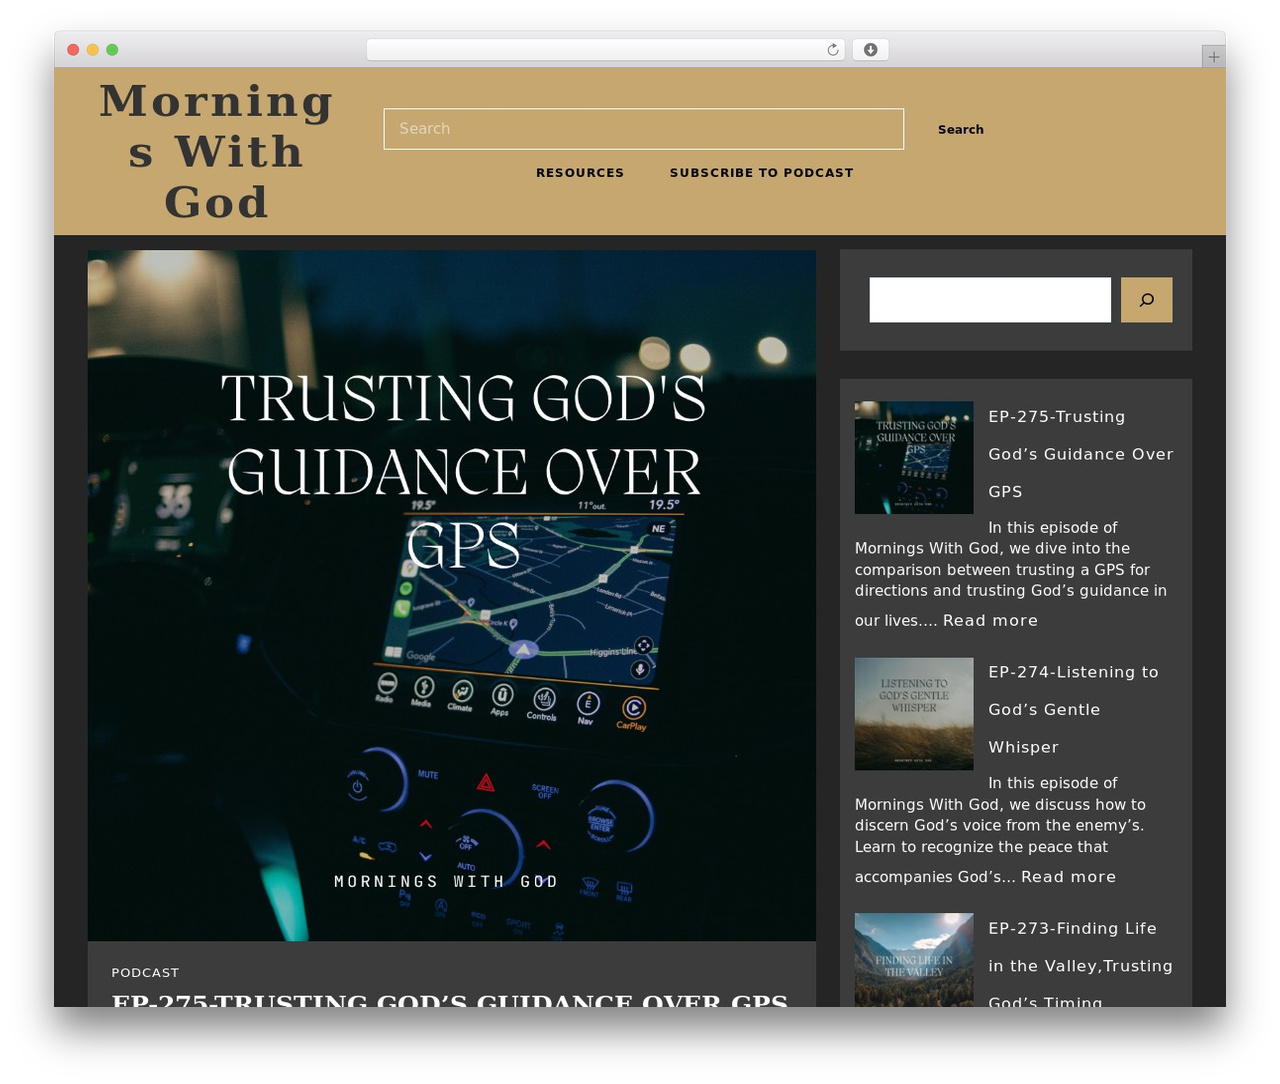This screenshot has height=1084, width=1280.
Task: Open the EP-275 GPS sidebar thumbnail
Action: 914,458
